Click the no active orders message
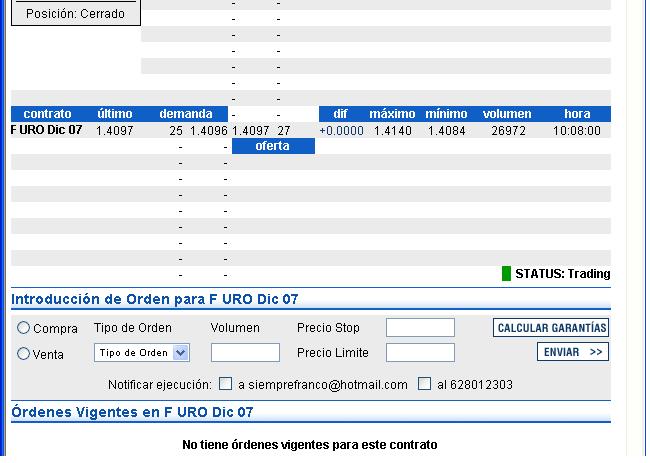650x463 pixels. tap(310, 445)
